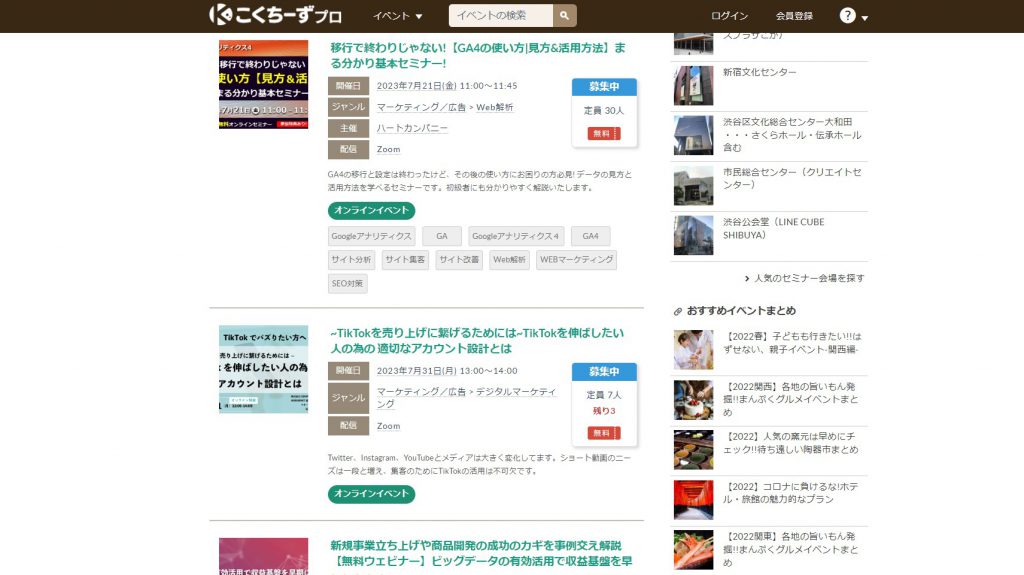Select the GA4 tag
Viewport: 1024px width, 575px height.
tap(590, 236)
